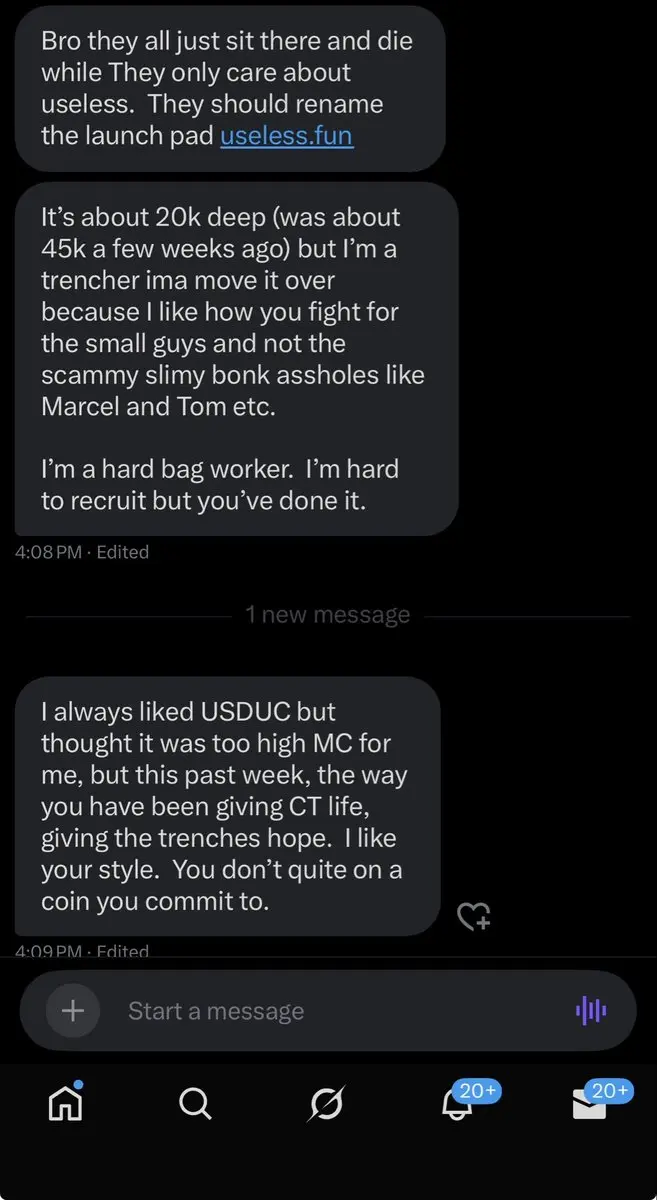657x1200 pixels.
Task: Tap the 4:09 PM timestamp
Action: 48,951
